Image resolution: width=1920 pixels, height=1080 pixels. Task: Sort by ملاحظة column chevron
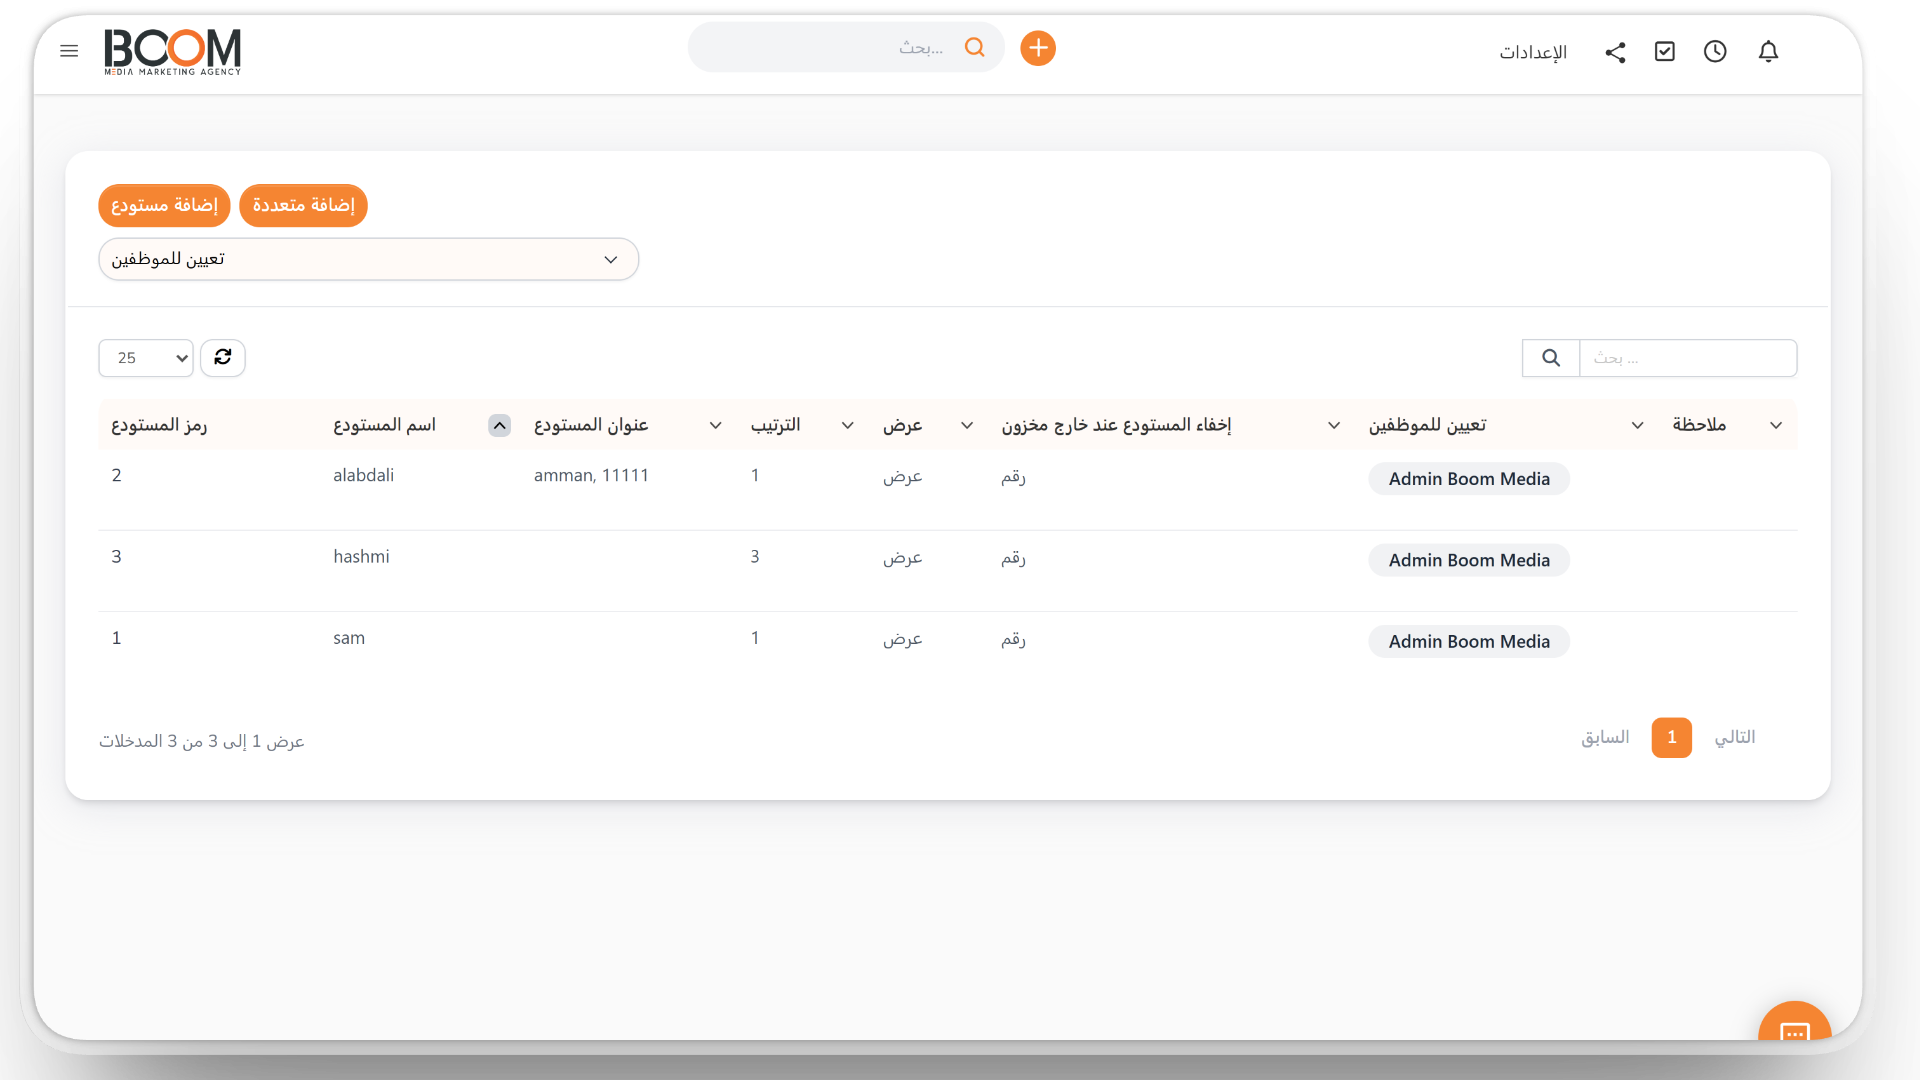(1776, 425)
